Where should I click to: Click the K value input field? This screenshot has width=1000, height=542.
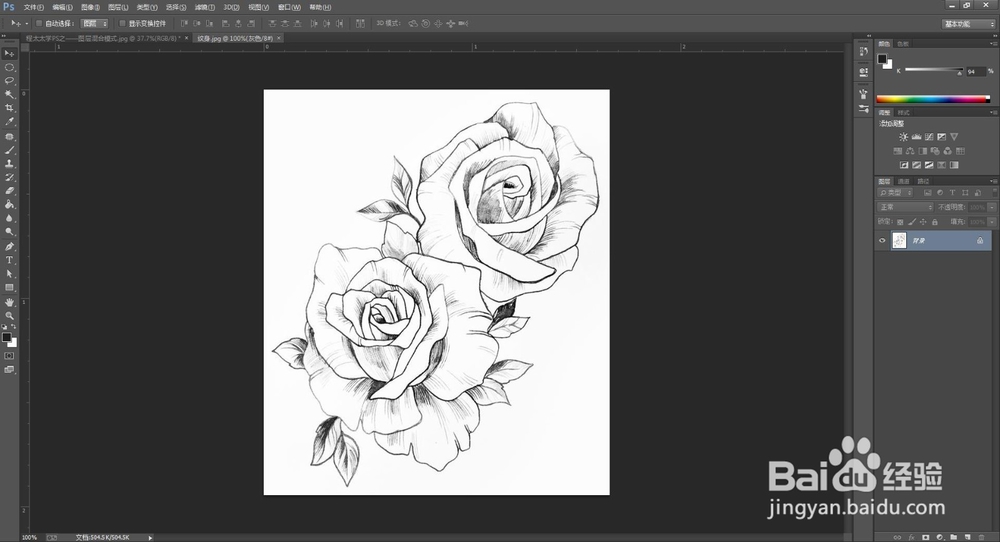(x=975, y=71)
